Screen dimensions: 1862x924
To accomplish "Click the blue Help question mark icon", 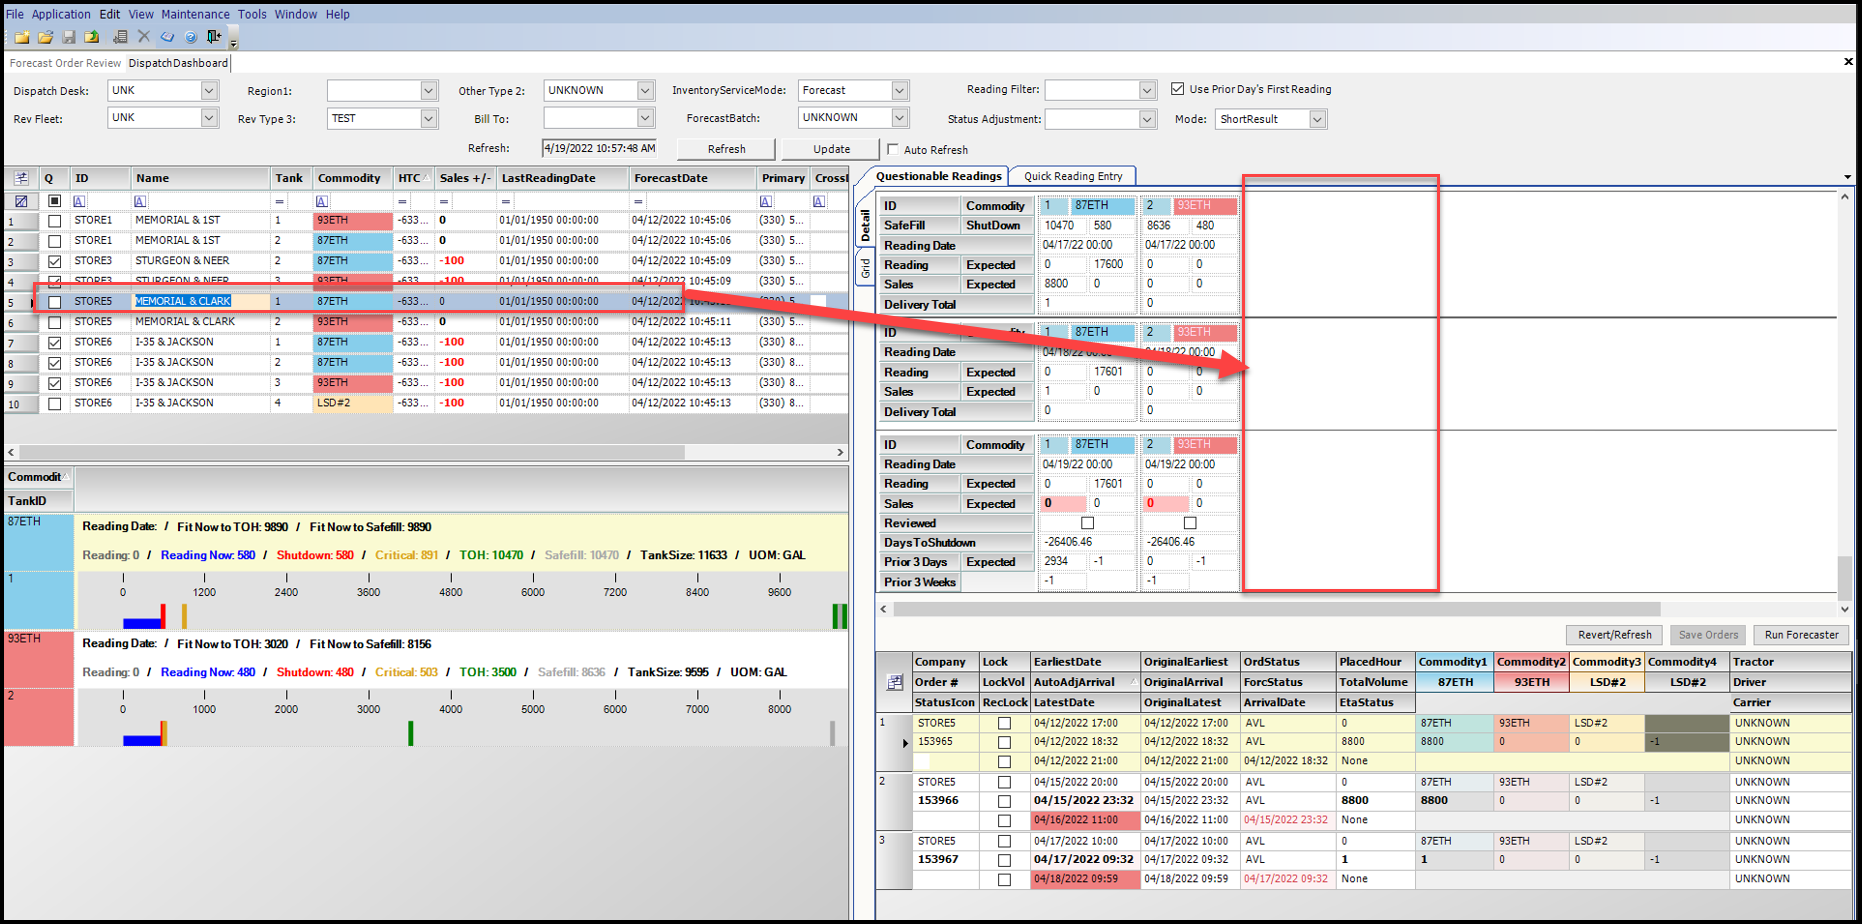I will click(x=190, y=37).
